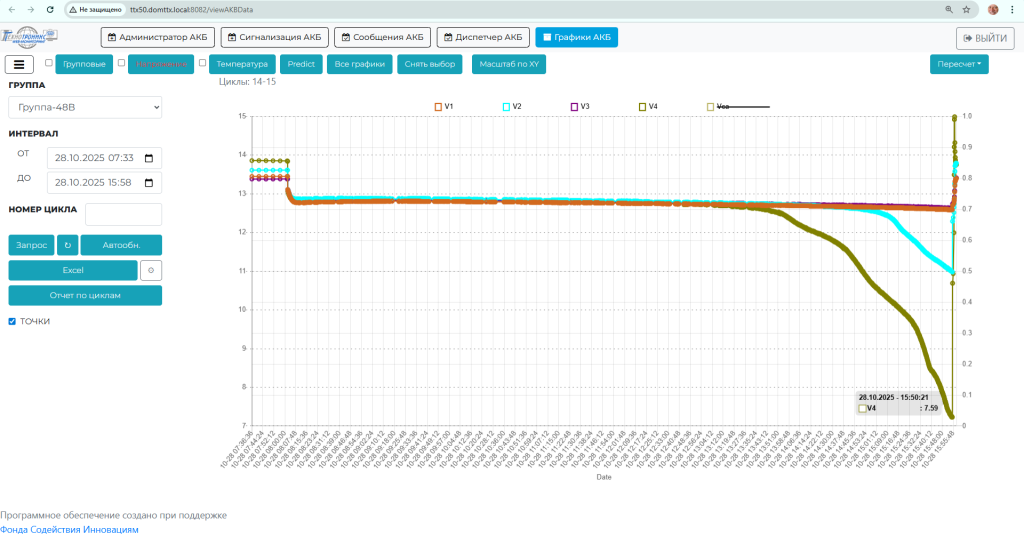
Task: Bookmark this page with the star icon
Action: (967, 9)
